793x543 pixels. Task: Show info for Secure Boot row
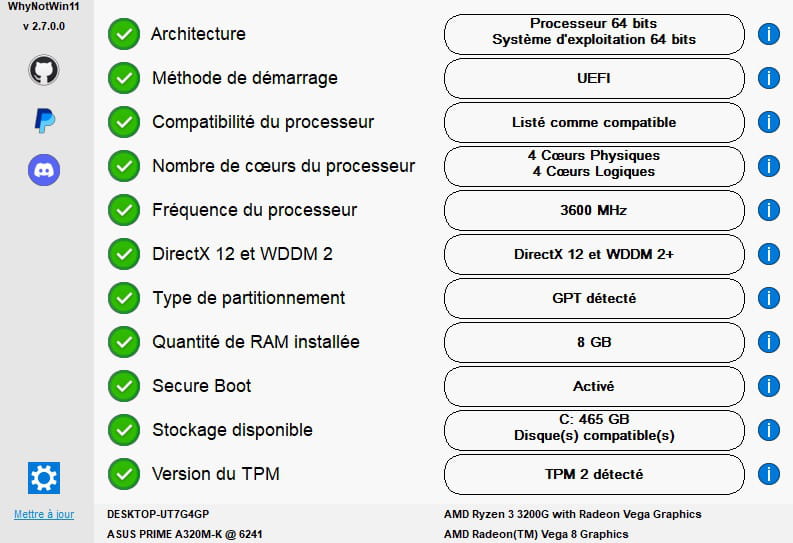click(x=768, y=386)
